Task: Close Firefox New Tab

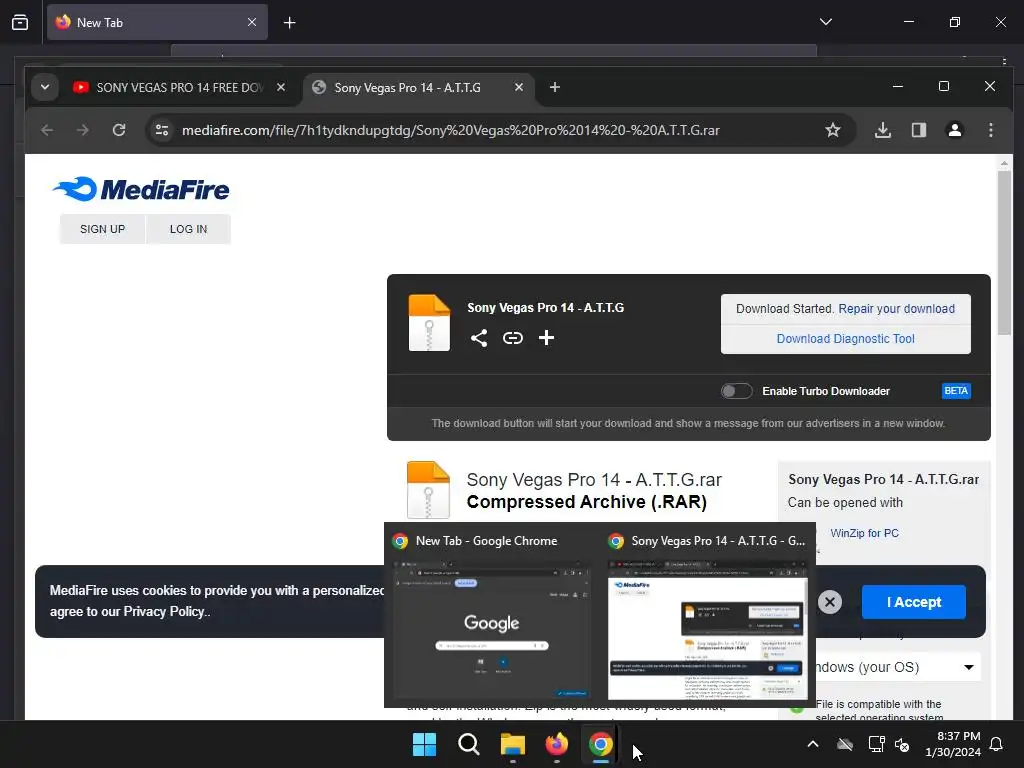Action: pos(252,22)
